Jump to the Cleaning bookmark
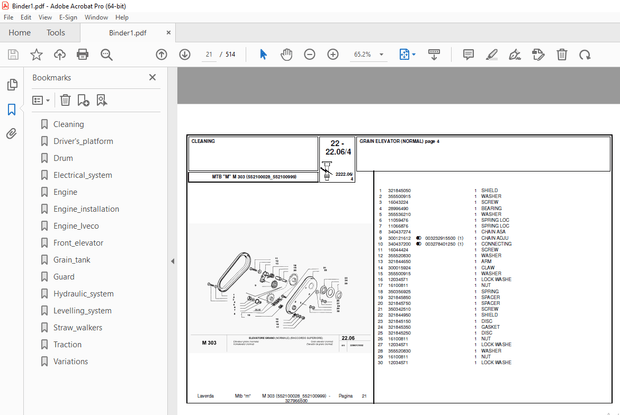 tap(68, 124)
